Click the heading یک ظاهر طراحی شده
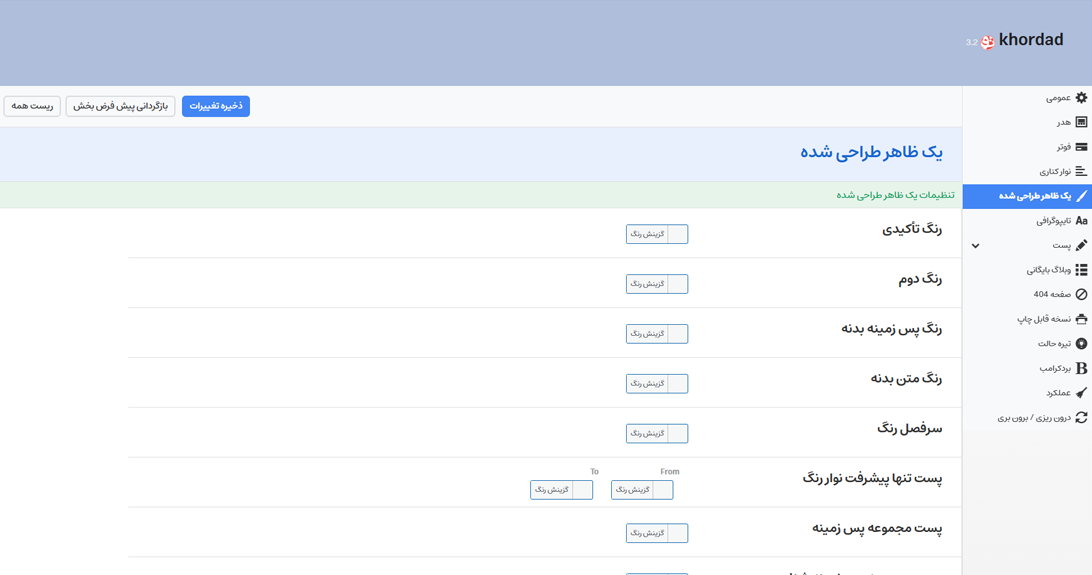The height and width of the screenshot is (575, 1092). pyautogui.click(x=871, y=152)
